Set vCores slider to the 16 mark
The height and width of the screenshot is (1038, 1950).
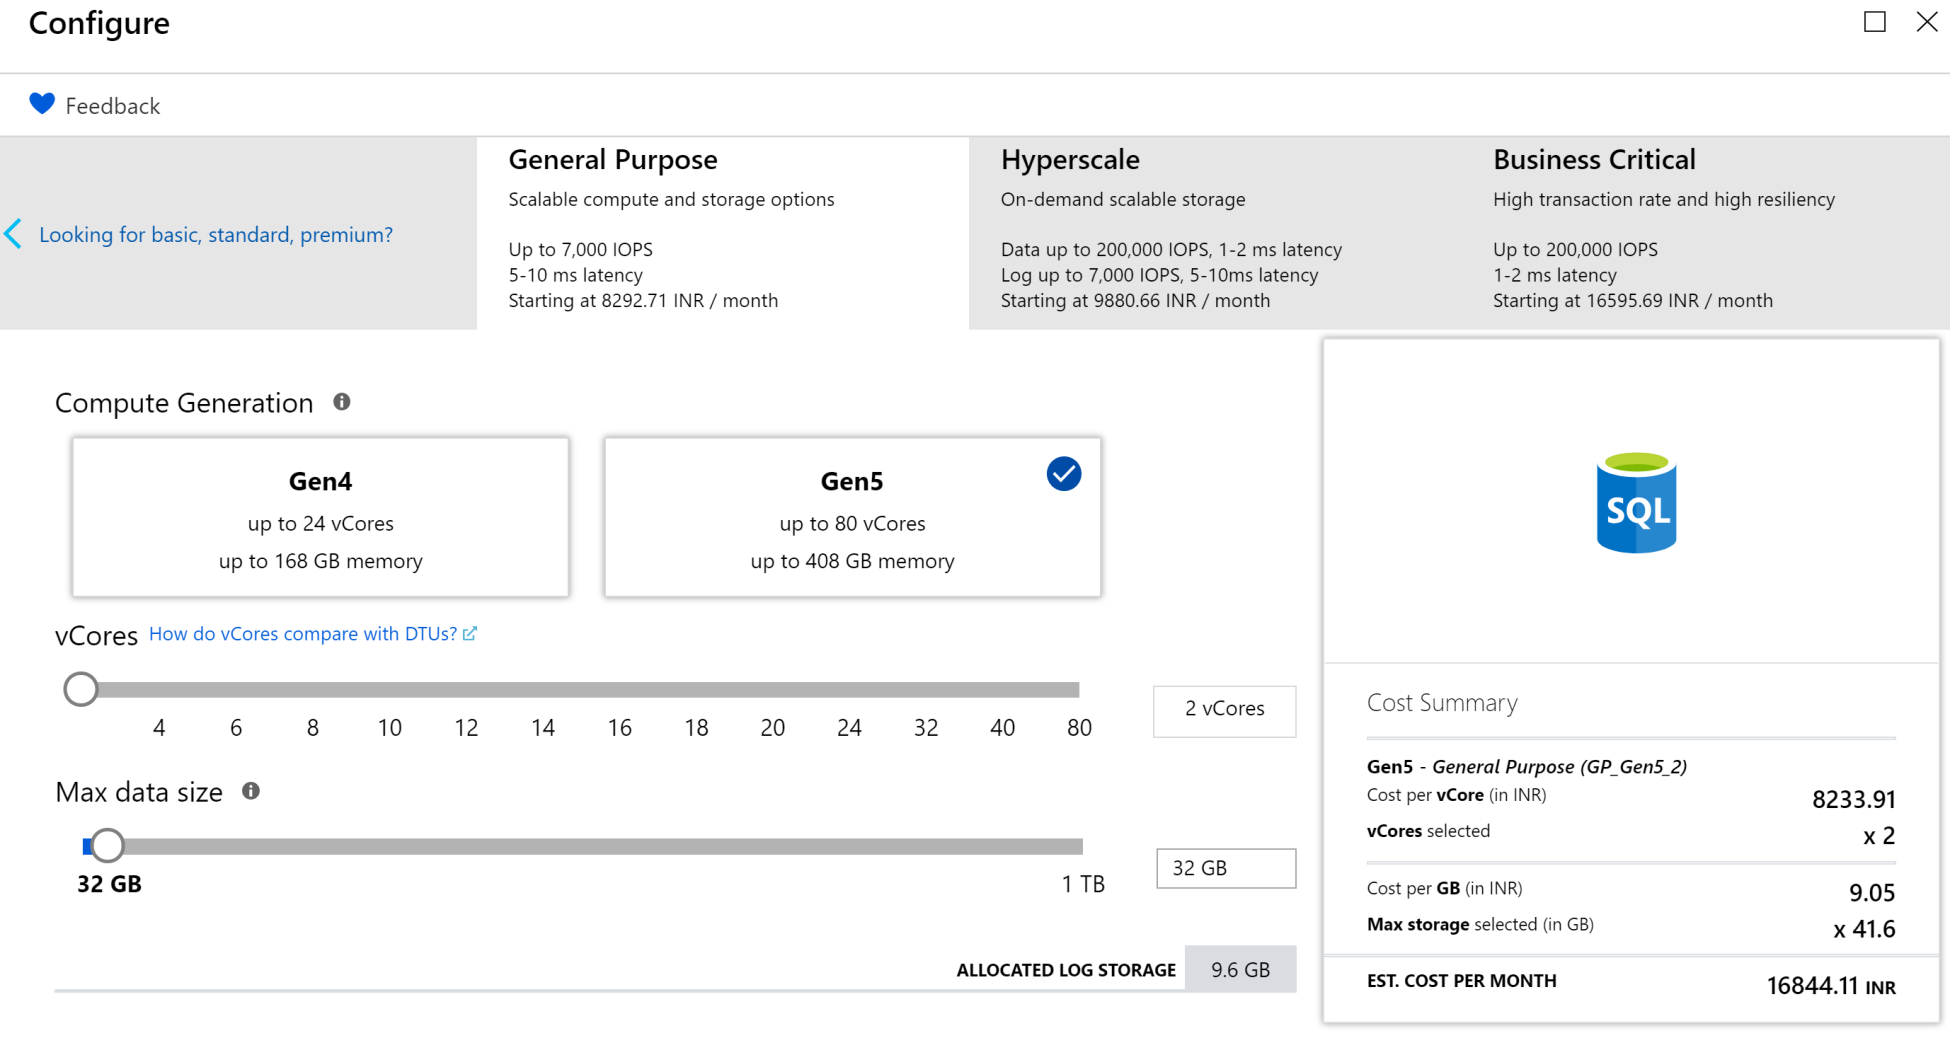(x=620, y=689)
